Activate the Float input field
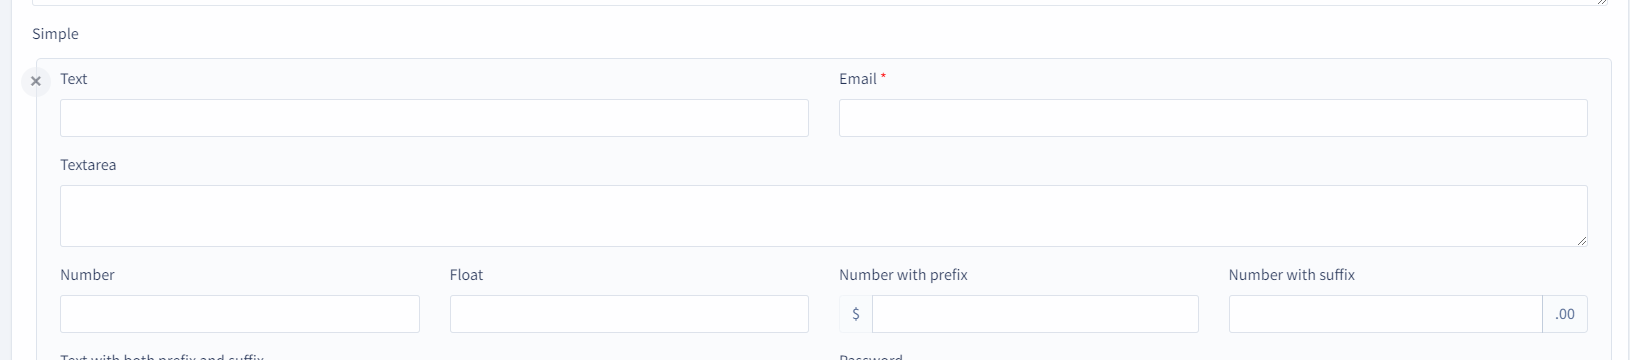Viewport: 1630px width, 360px height. 629,314
